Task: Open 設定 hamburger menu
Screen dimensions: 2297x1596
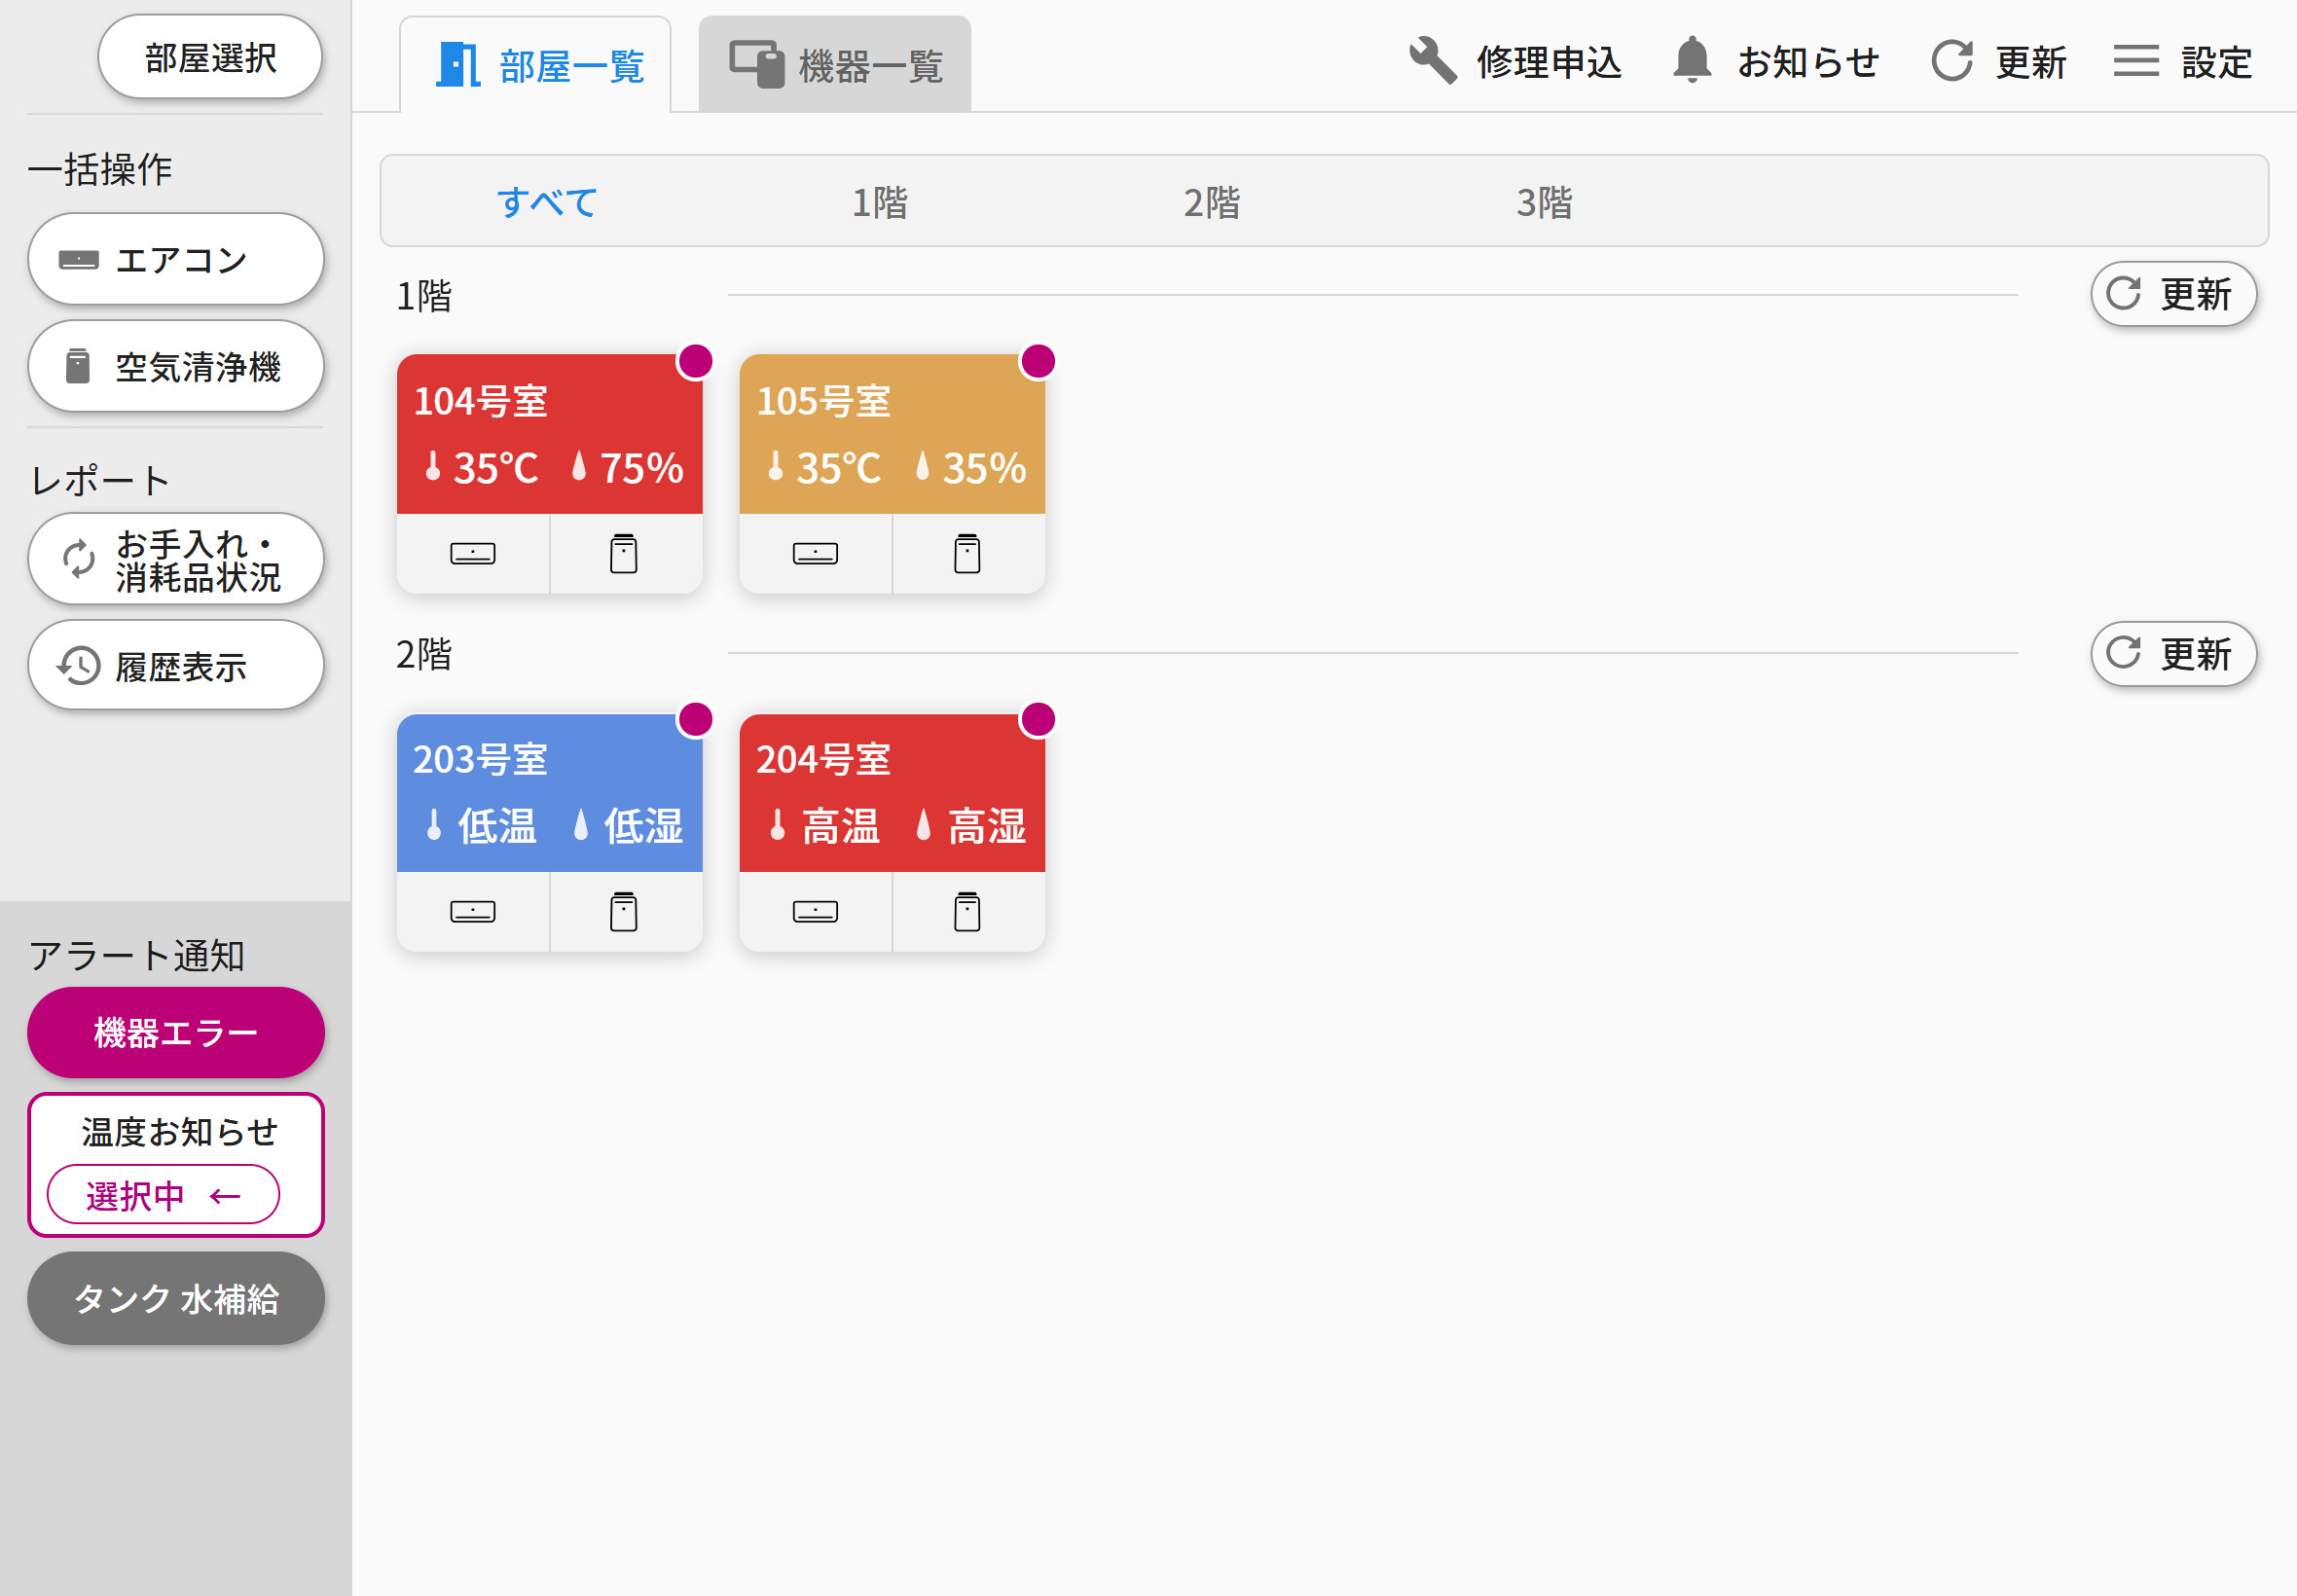Action: (2182, 62)
